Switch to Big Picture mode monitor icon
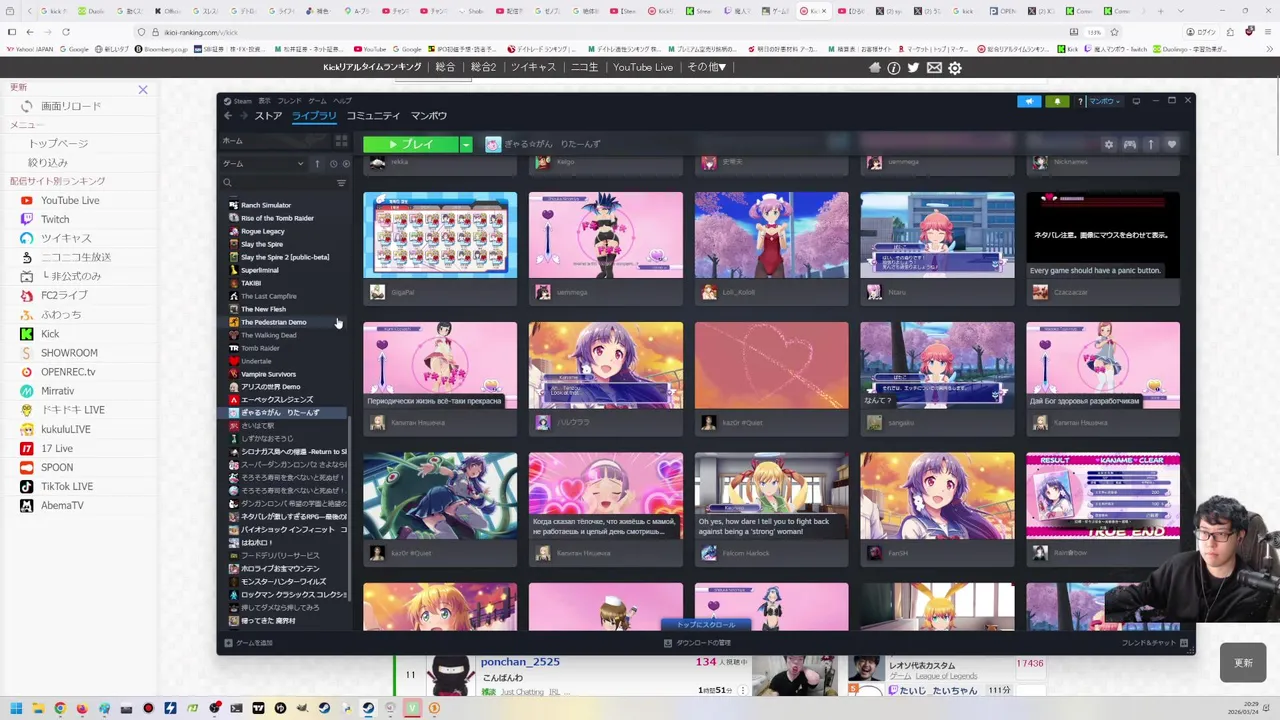The width and height of the screenshot is (1280, 720). [x=1136, y=101]
